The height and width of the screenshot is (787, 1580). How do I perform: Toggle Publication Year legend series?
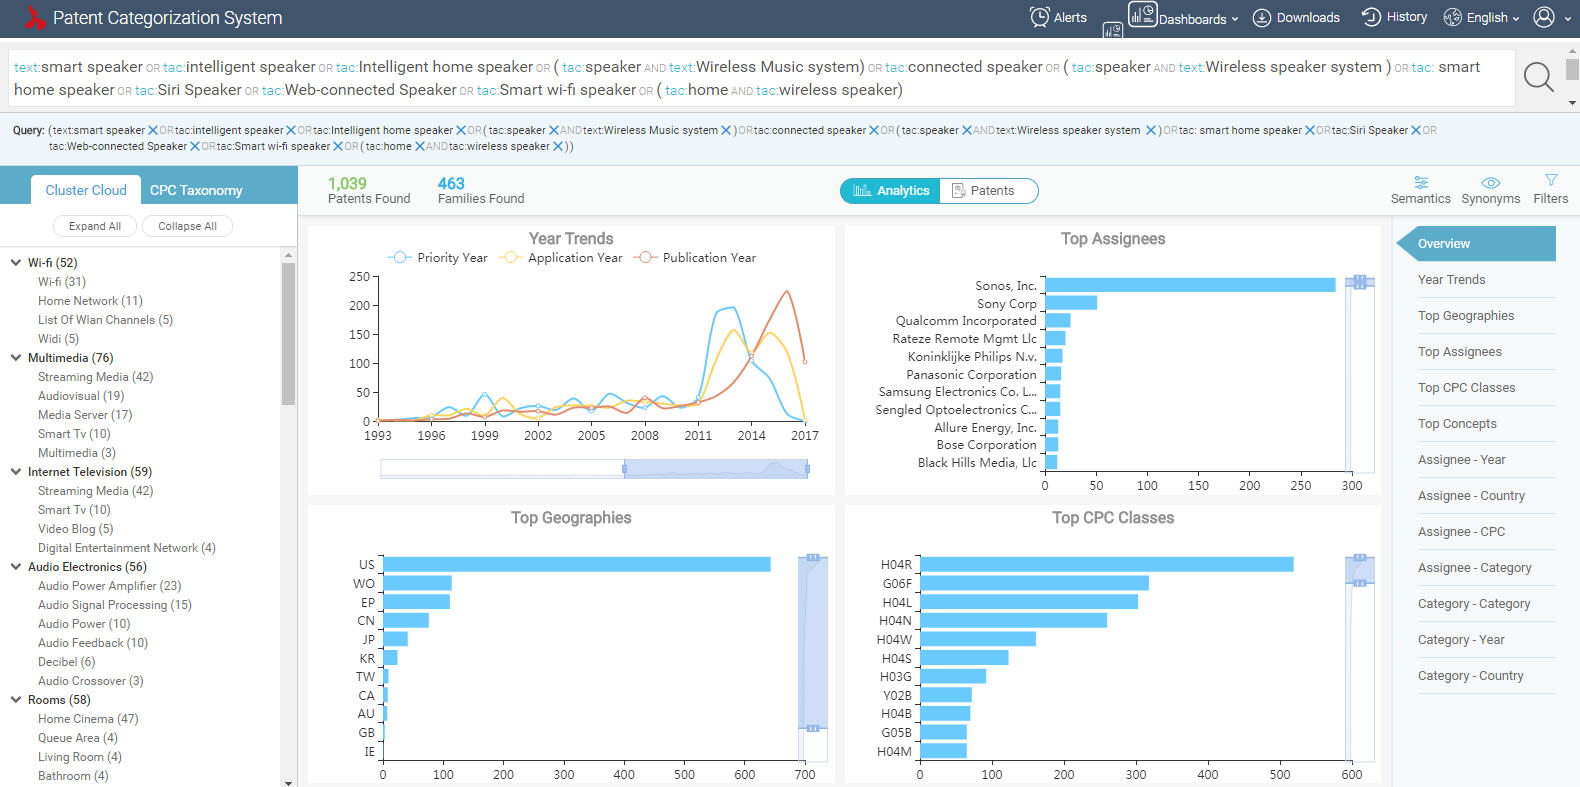tap(696, 258)
